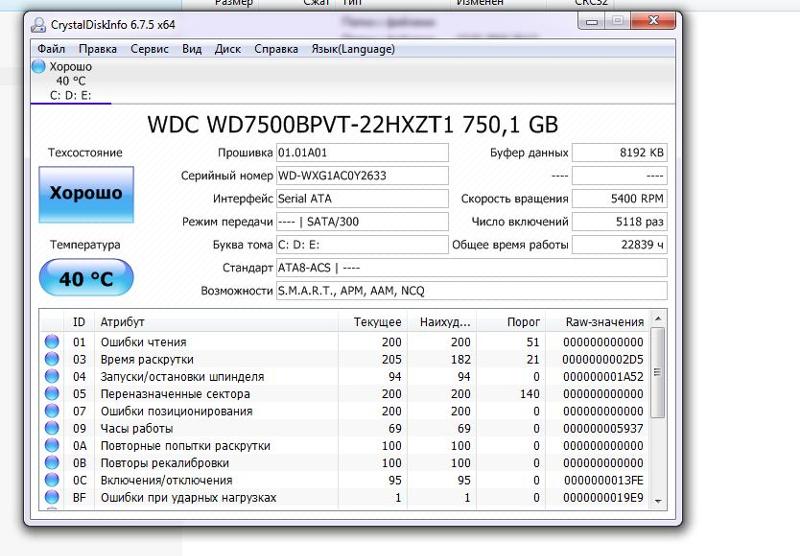Image resolution: width=800 pixels, height=556 pixels.
Task: Select Включения/отключения attribute name
Action: [x=166, y=480]
